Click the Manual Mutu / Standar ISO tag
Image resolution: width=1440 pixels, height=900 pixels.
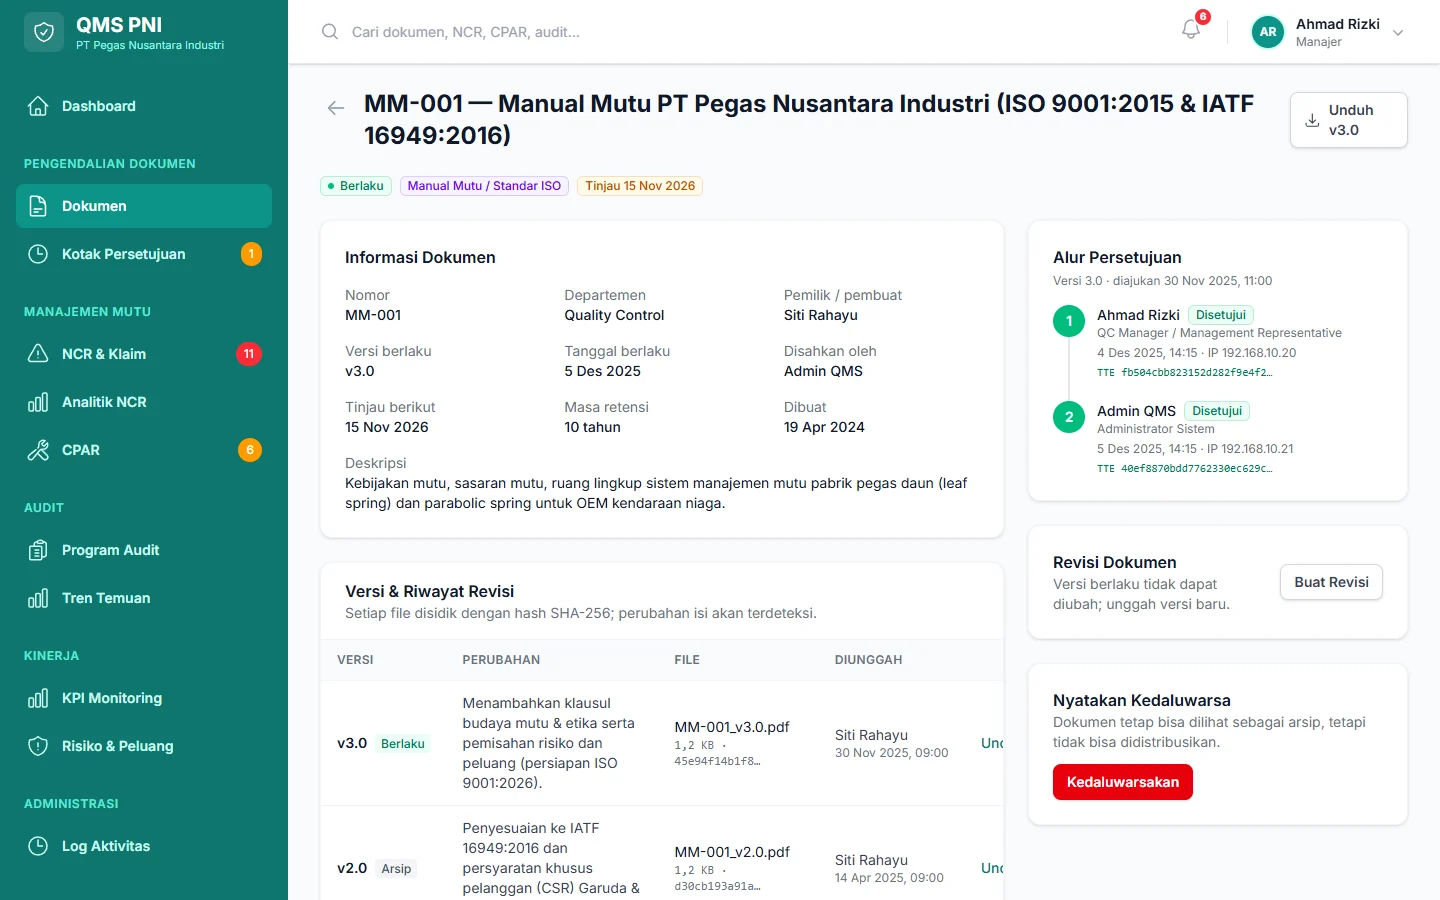(484, 186)
